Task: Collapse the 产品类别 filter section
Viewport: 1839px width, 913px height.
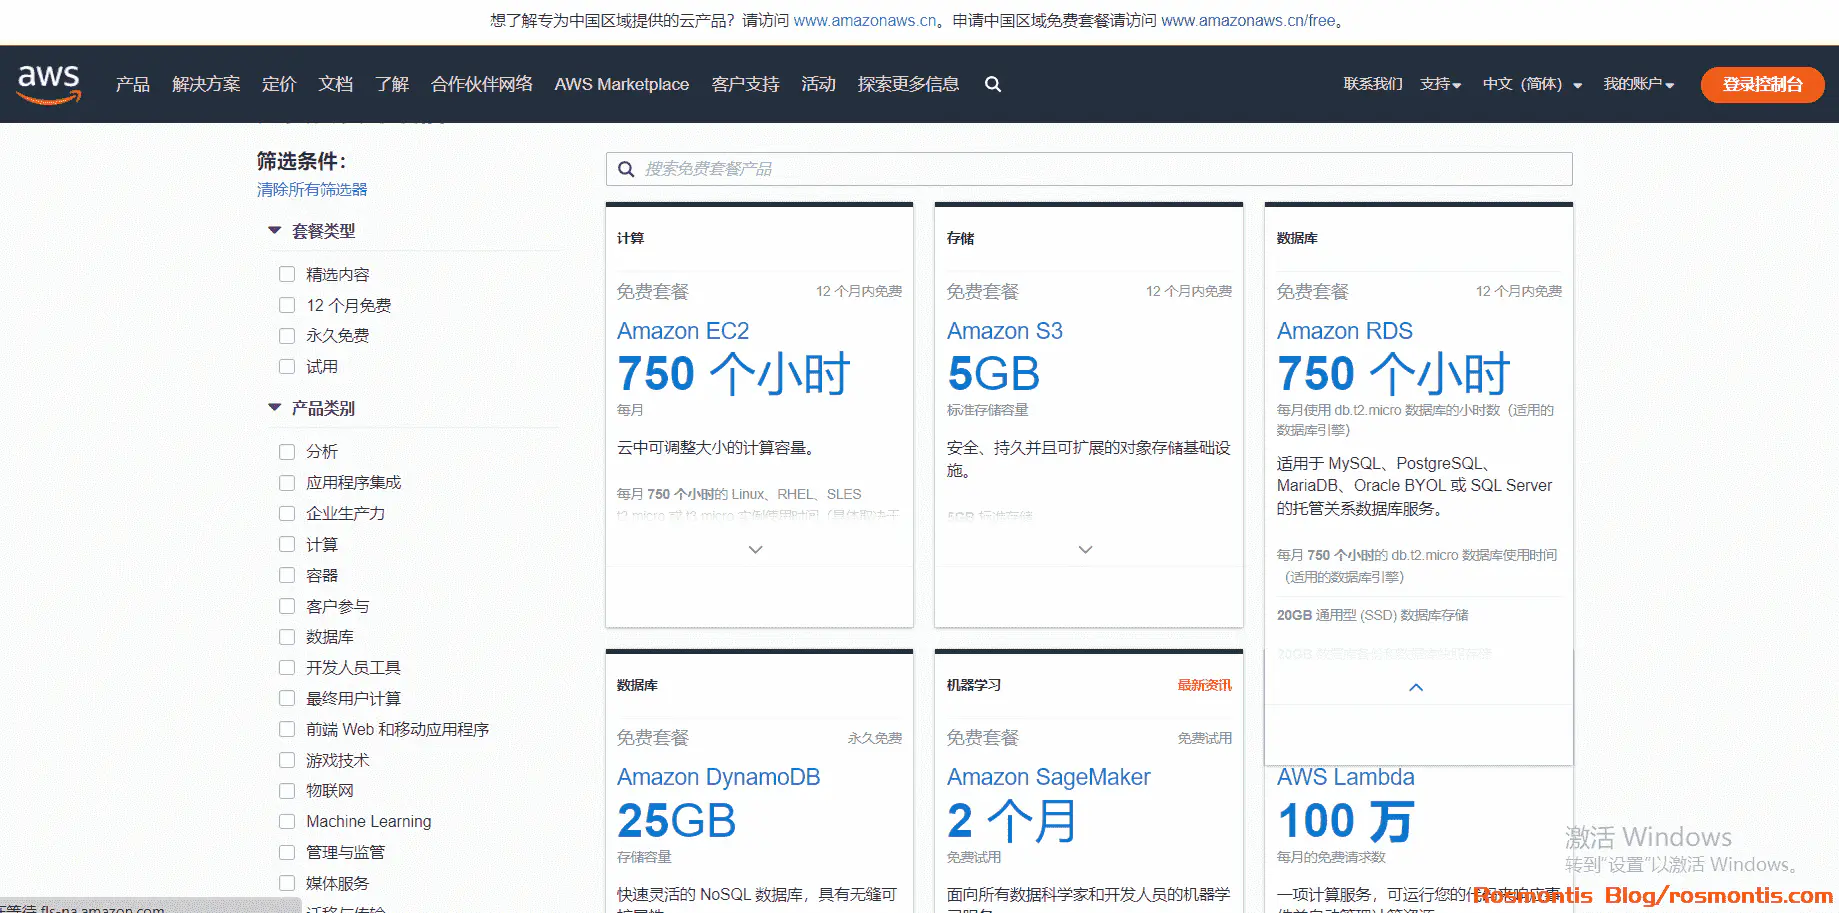Action: 274,407
